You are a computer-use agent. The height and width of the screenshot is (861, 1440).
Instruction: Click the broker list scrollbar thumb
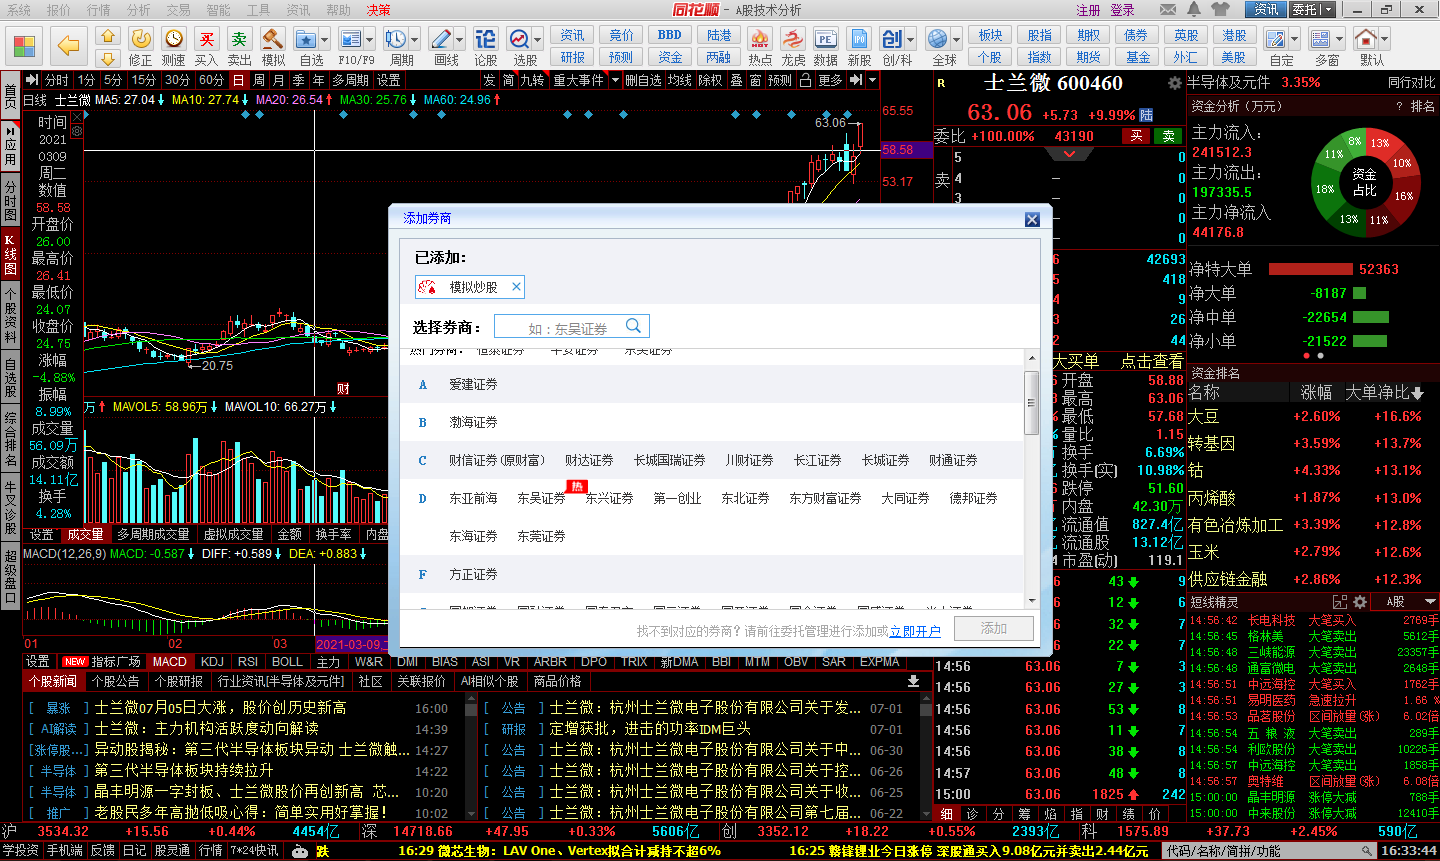coord(1031,402)
